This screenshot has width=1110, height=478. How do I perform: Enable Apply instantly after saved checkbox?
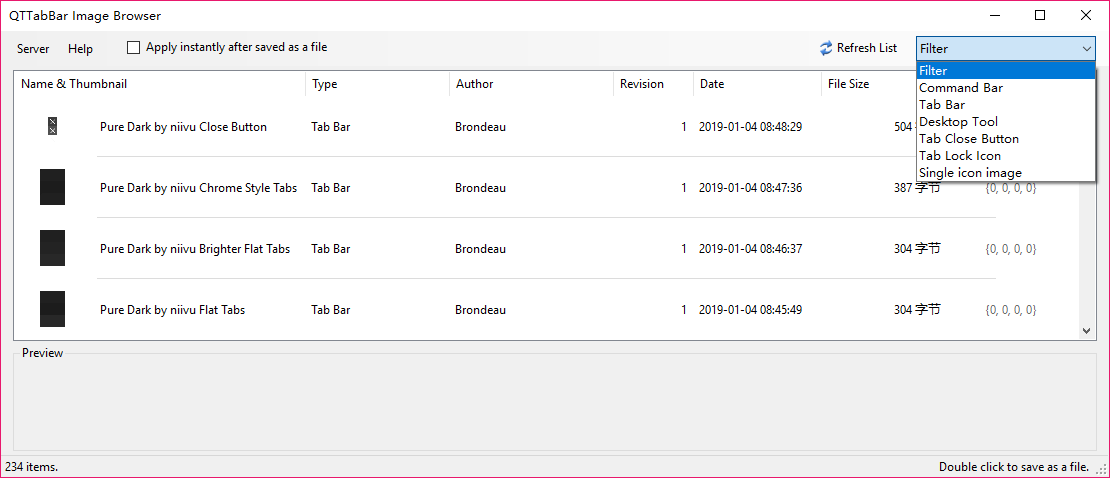point(133,47)
